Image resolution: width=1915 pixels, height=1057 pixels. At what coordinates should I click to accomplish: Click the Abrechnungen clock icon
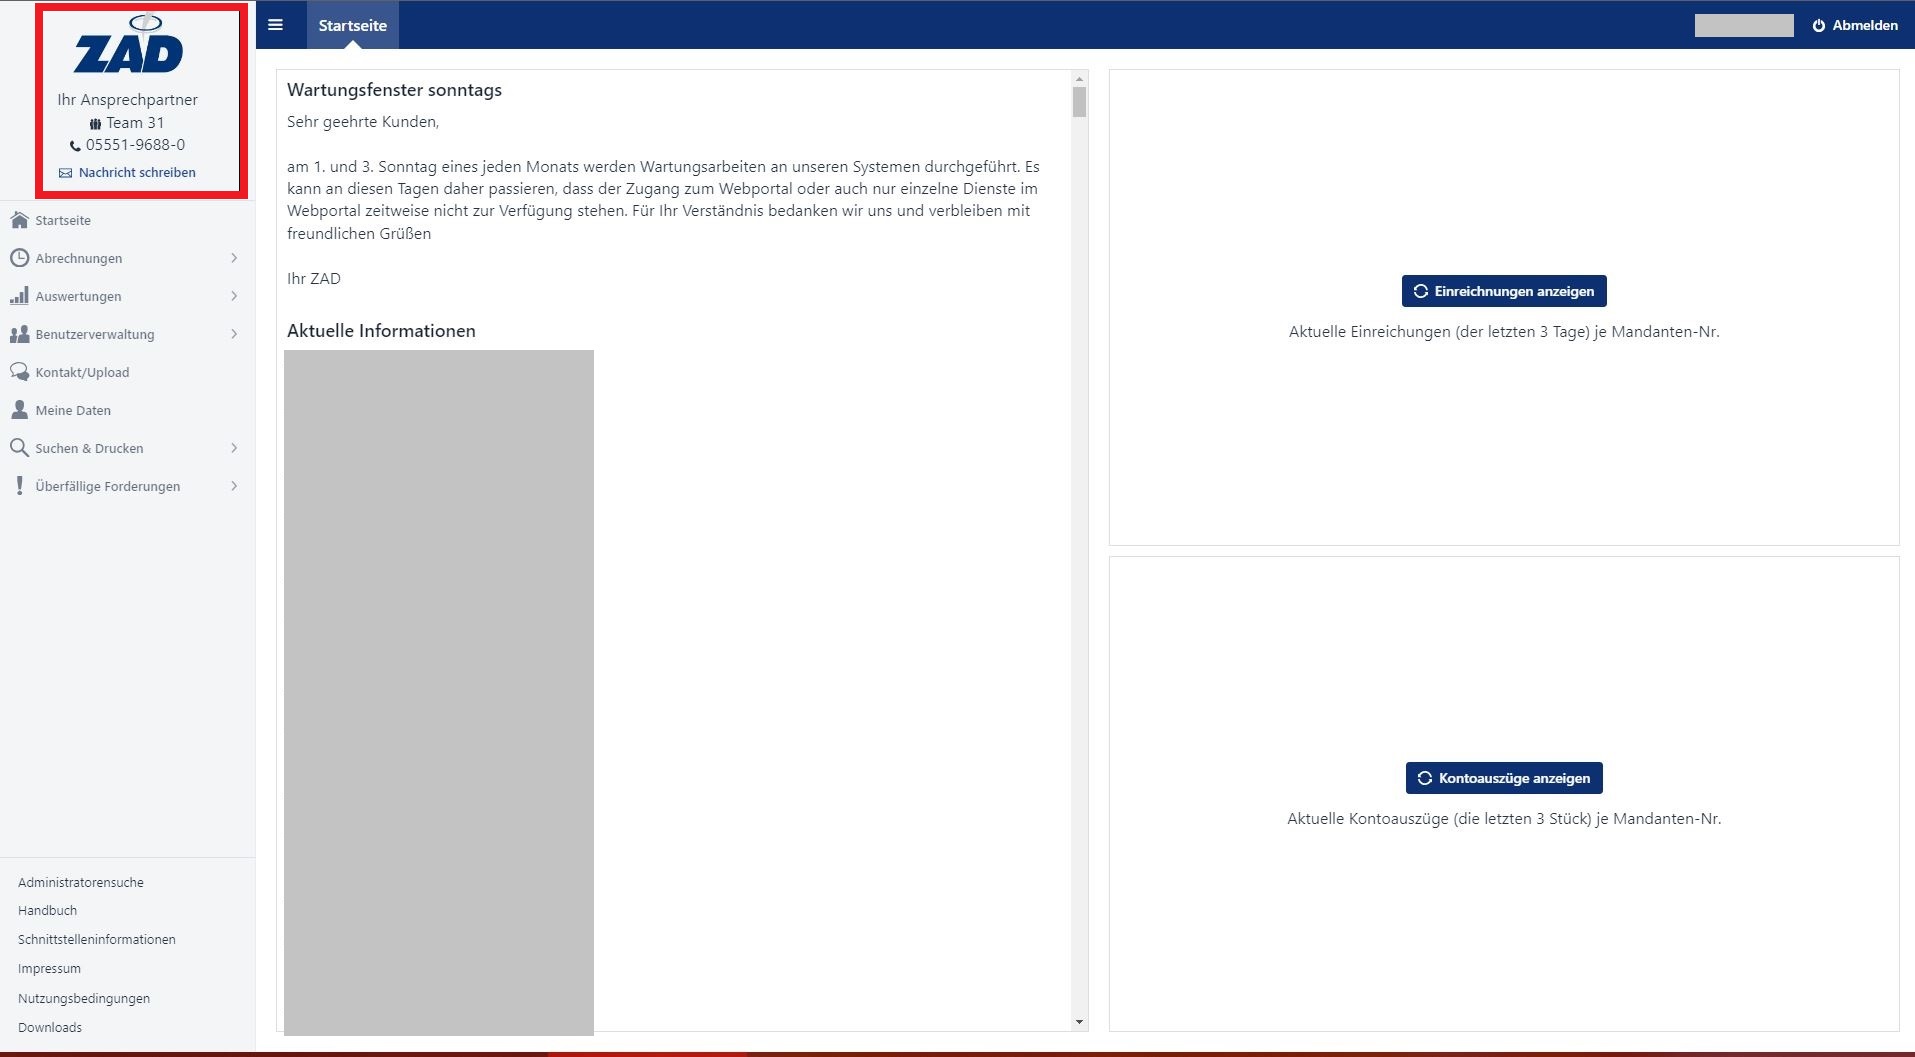[x=19, y=258]
